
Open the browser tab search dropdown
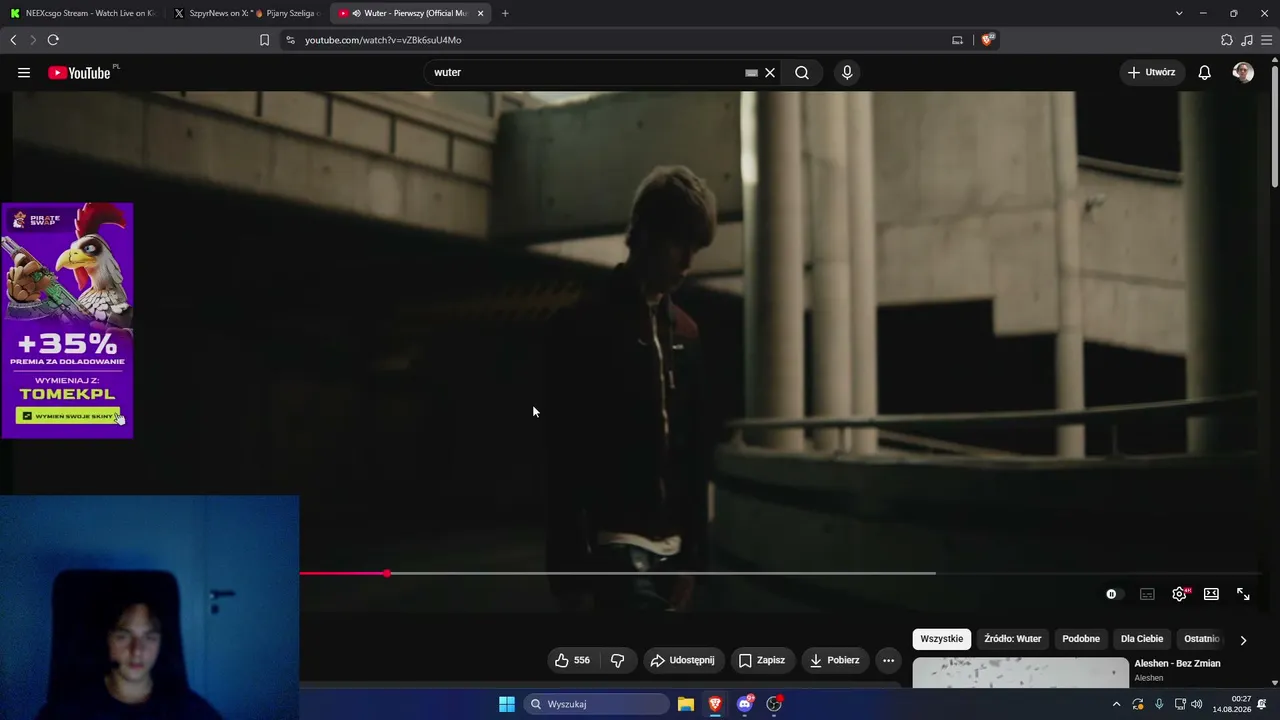[x=1179, y=13]
